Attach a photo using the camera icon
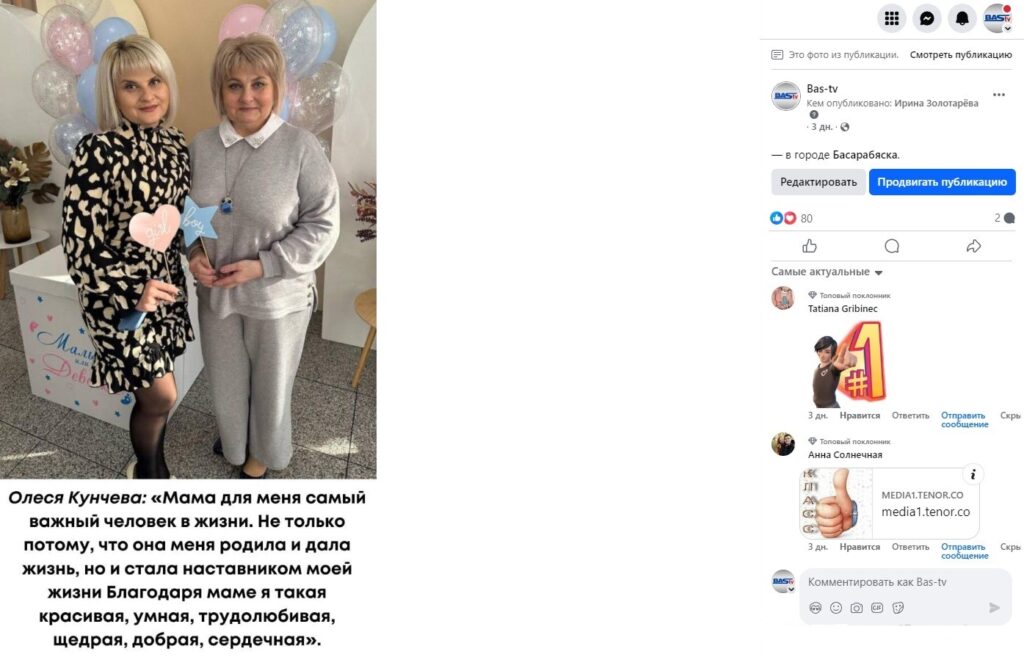This screenshot has height=657, width=1024. 856,608
